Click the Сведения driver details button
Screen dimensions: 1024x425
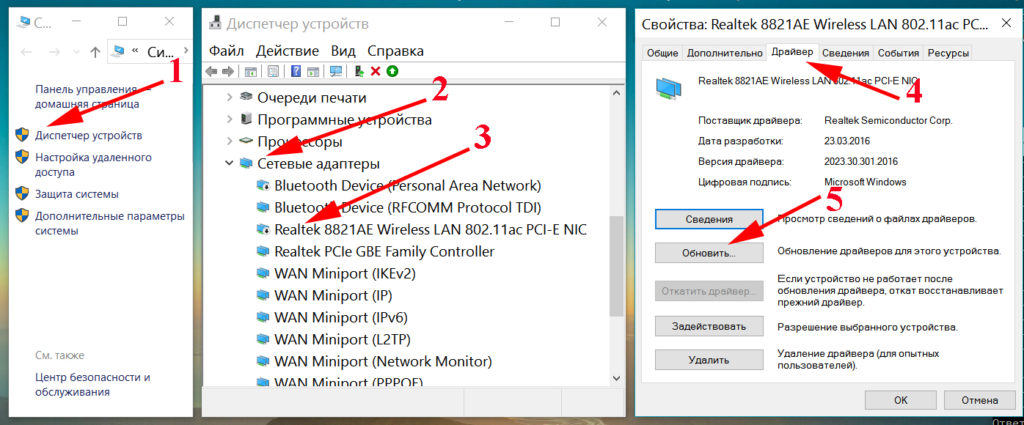click(709, 219)
